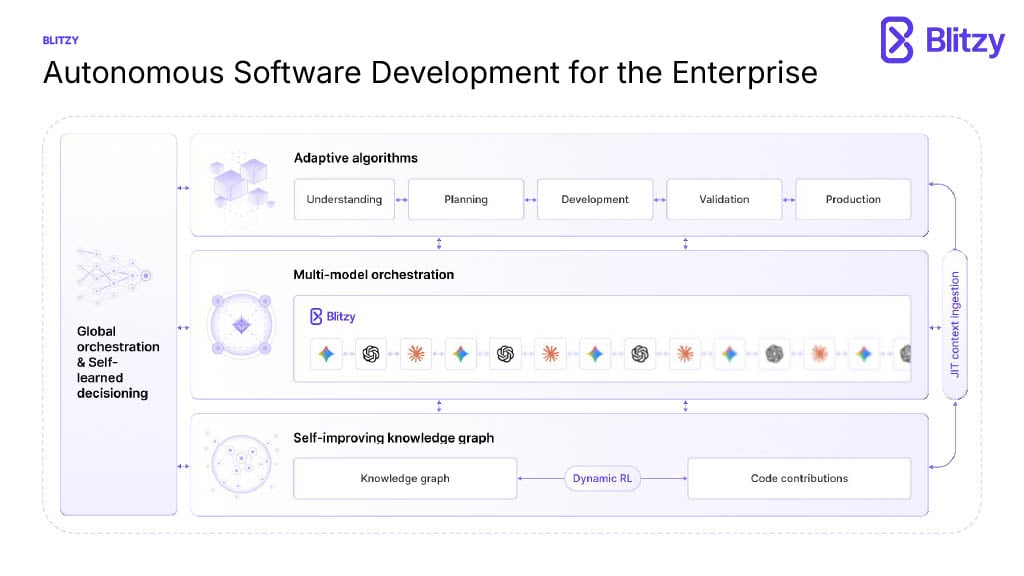Select the Validation stage box

click(724, 199)
